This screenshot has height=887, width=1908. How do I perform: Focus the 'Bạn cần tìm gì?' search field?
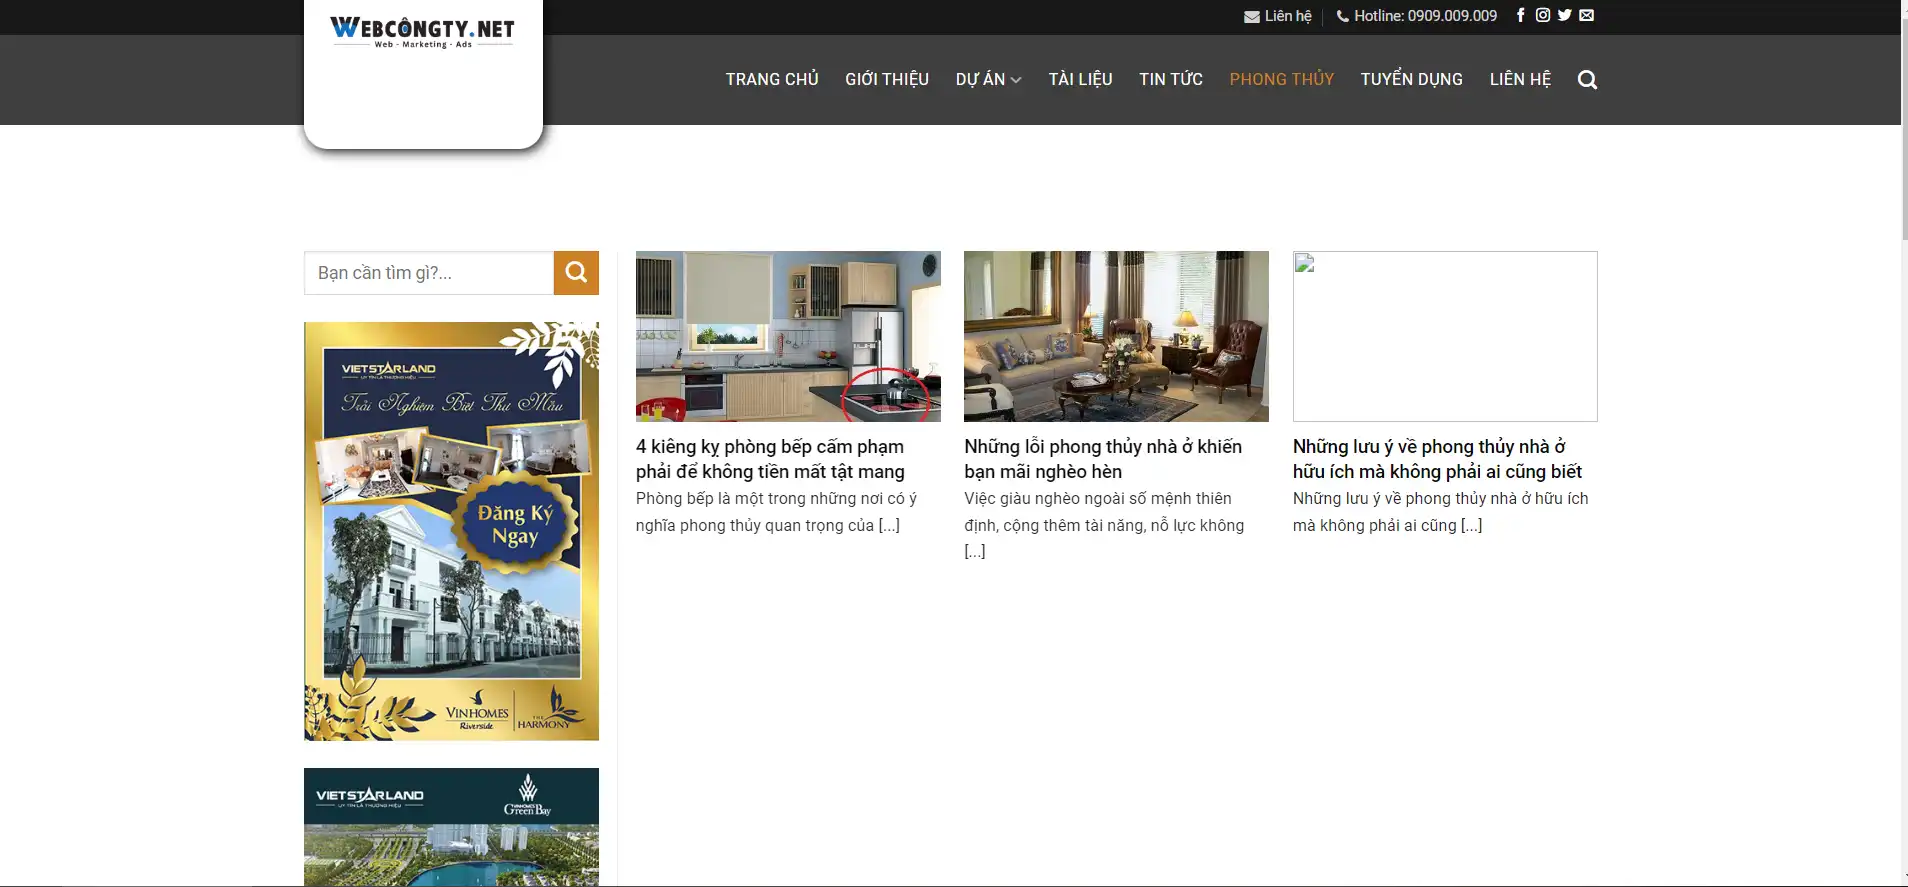click(x=429, y=273)
